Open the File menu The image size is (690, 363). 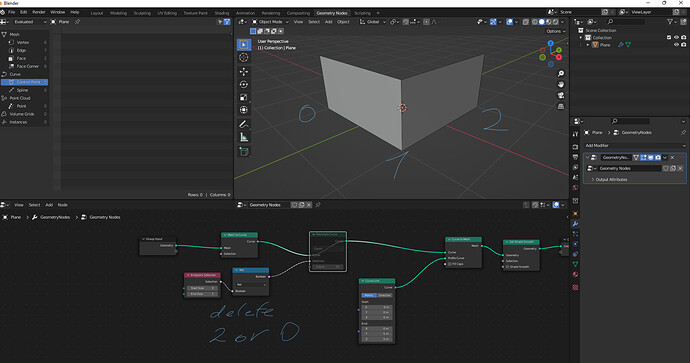(11, 12)
